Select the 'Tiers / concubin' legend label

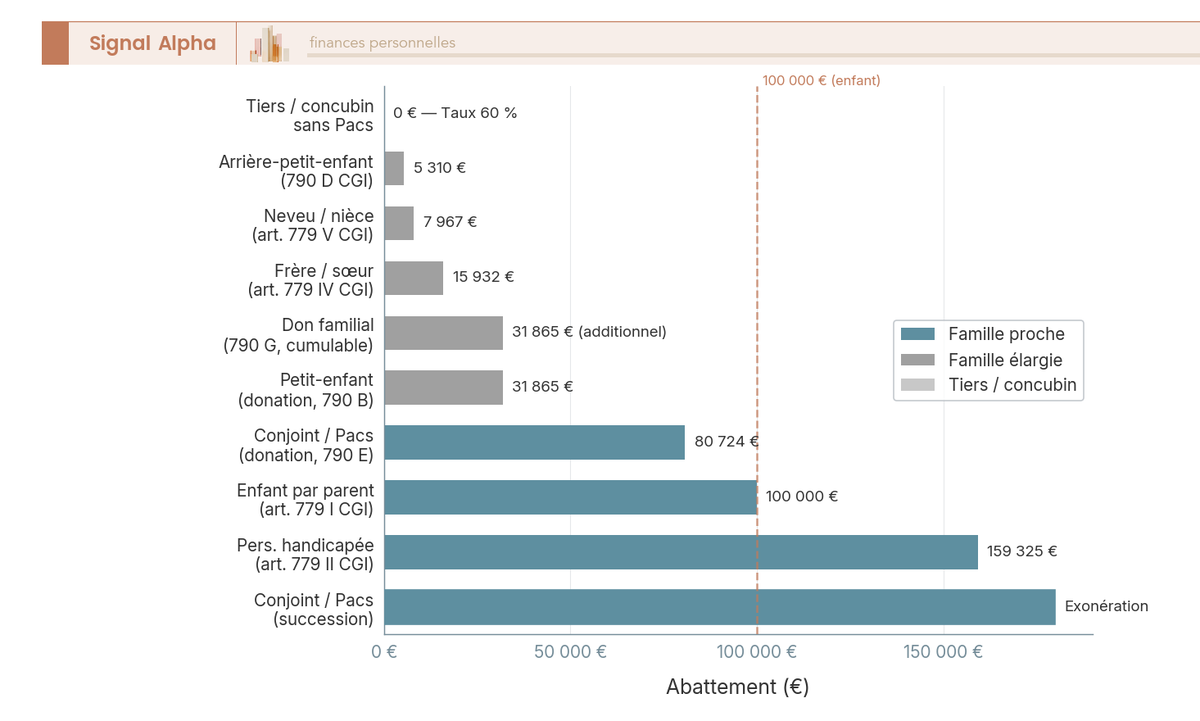[1012, 385]
